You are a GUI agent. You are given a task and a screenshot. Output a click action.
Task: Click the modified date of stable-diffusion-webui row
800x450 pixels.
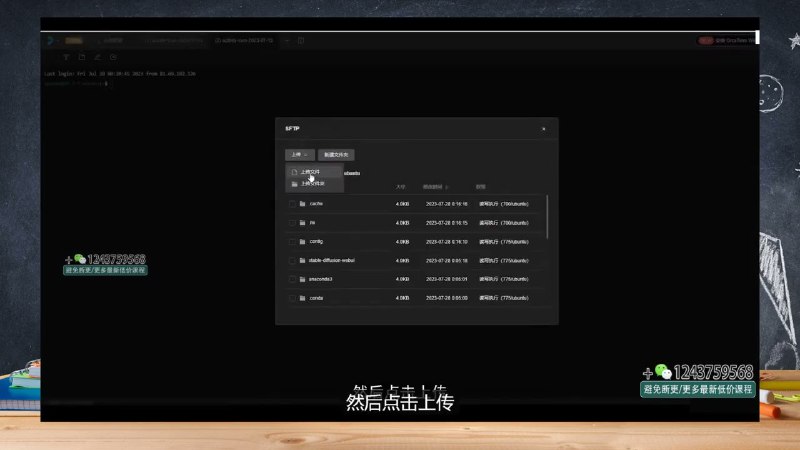coord(447,261)
